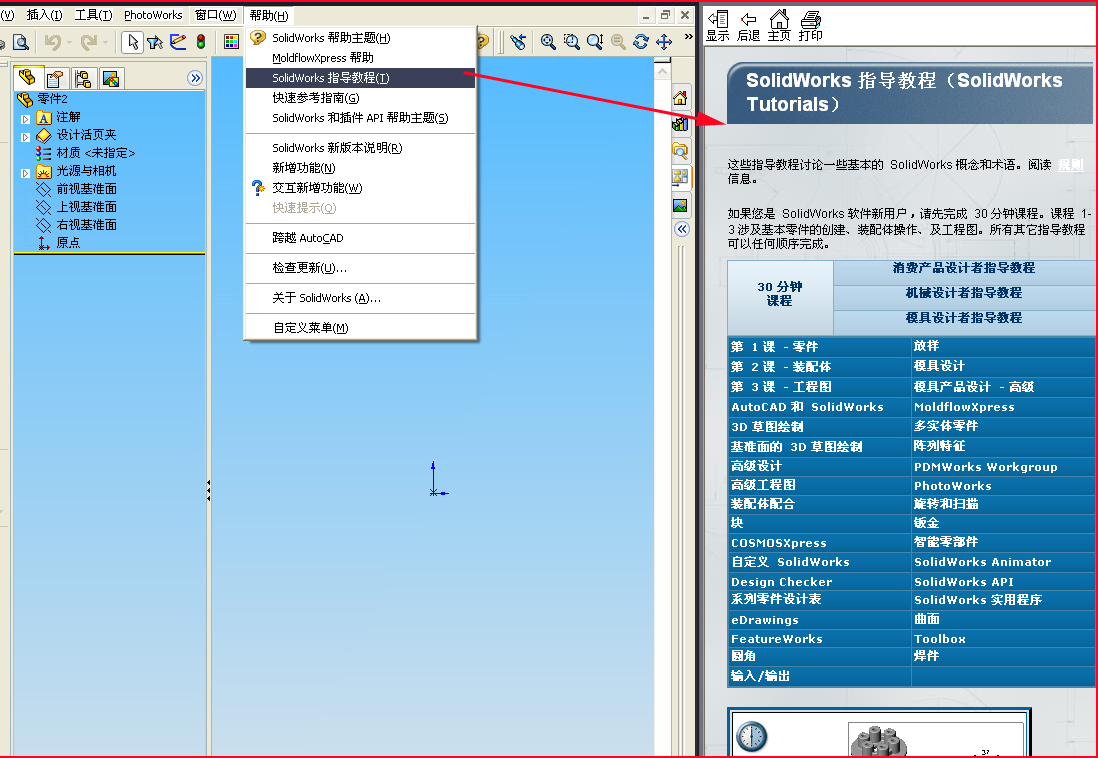Open the PhotoWorks menu
This screenshot has width=1098, height=758.
pos(153,15)
